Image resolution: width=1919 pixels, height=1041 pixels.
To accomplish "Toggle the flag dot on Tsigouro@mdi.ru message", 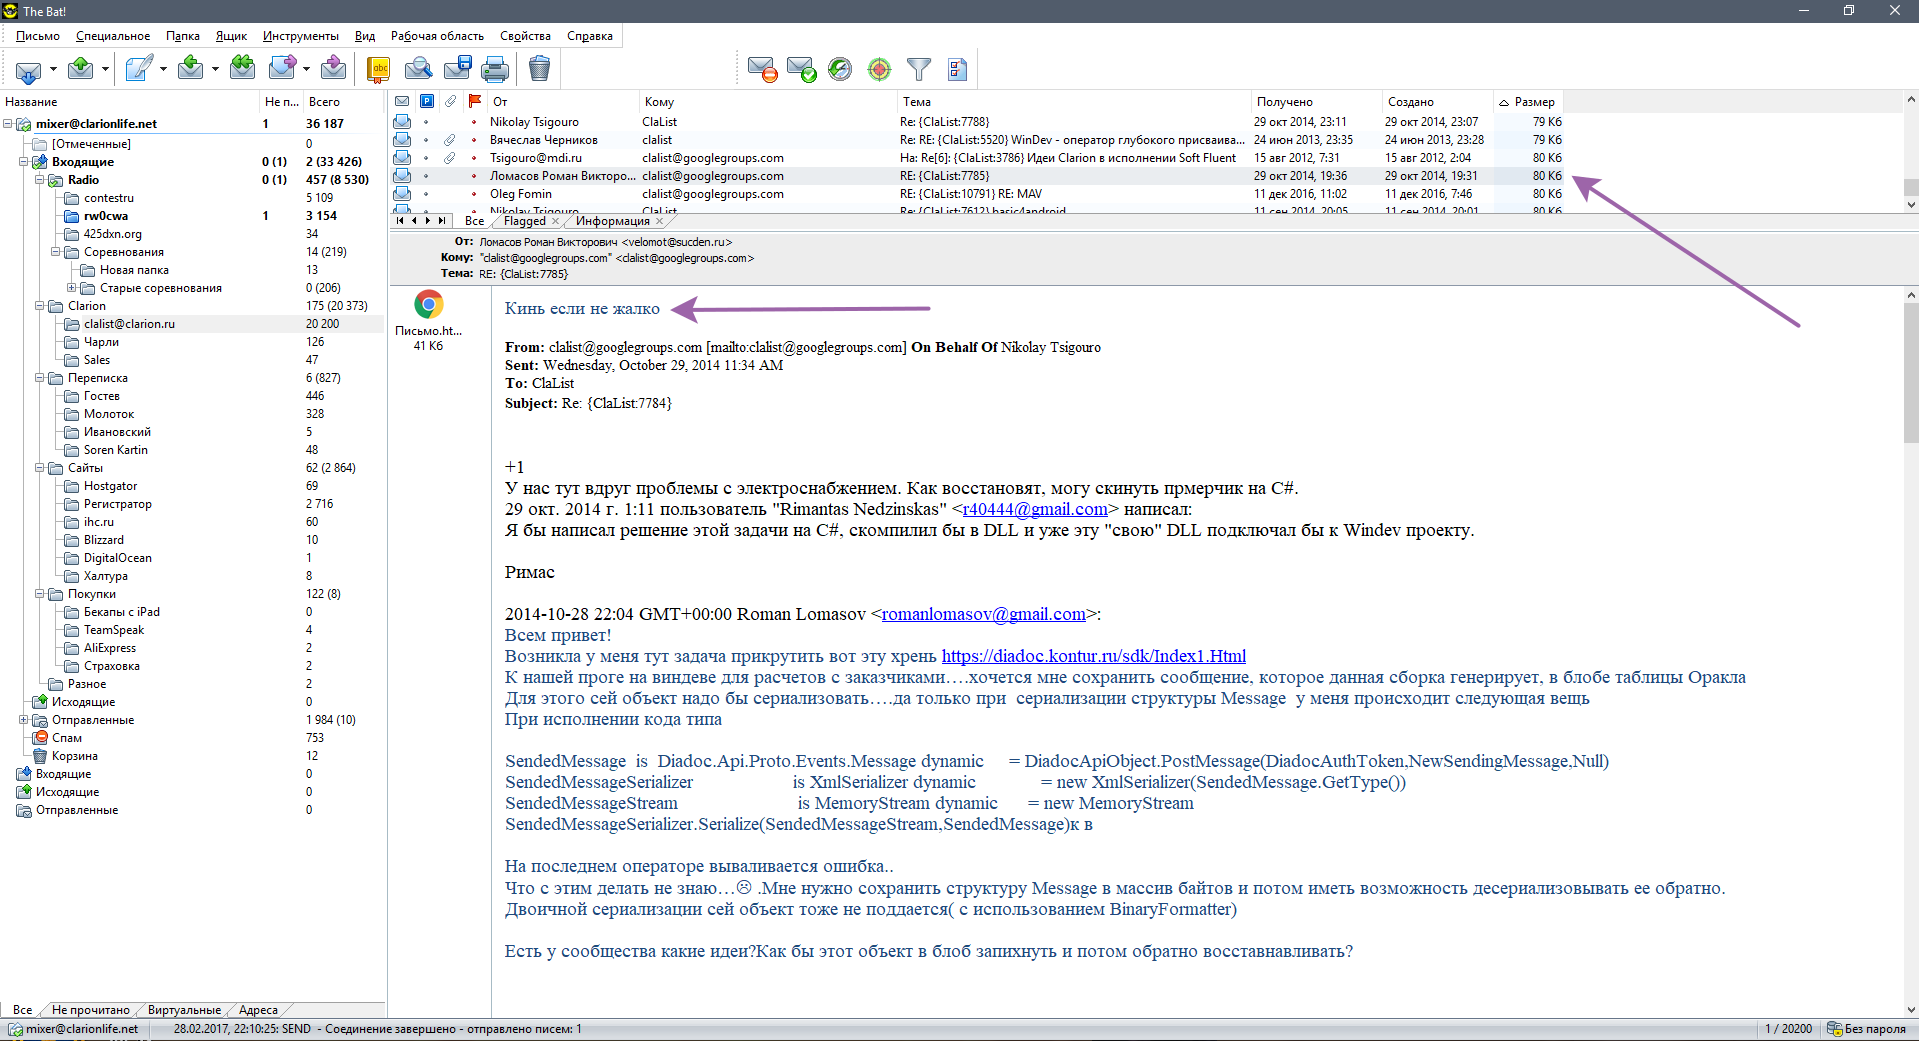I will [474, 158].
